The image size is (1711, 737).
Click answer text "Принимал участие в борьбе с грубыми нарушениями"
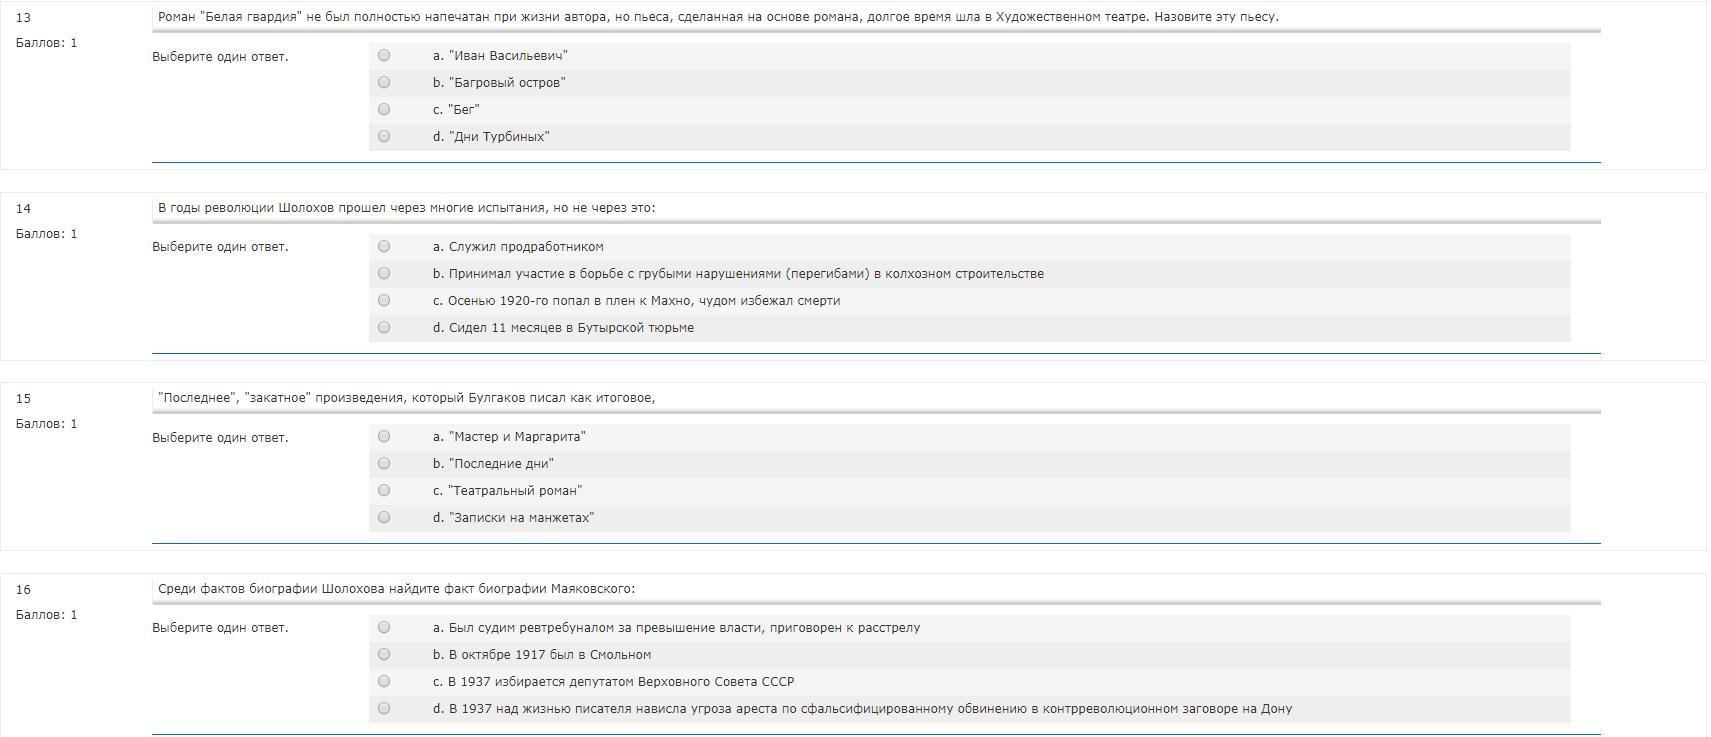click(738, 274)
